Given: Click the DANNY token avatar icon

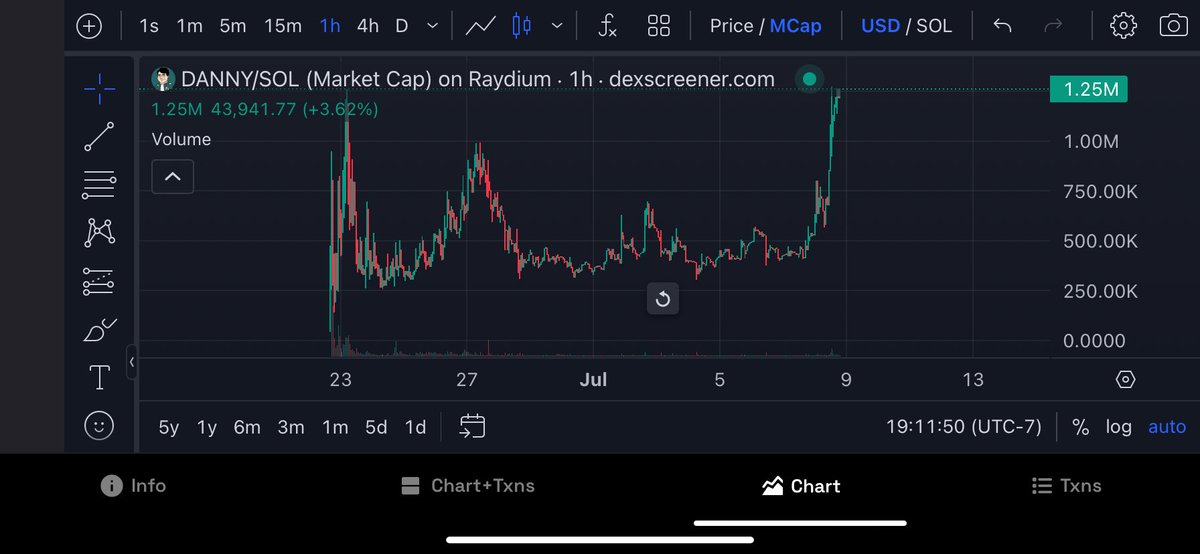Looking at the screenshot, I should pos(162,79).
